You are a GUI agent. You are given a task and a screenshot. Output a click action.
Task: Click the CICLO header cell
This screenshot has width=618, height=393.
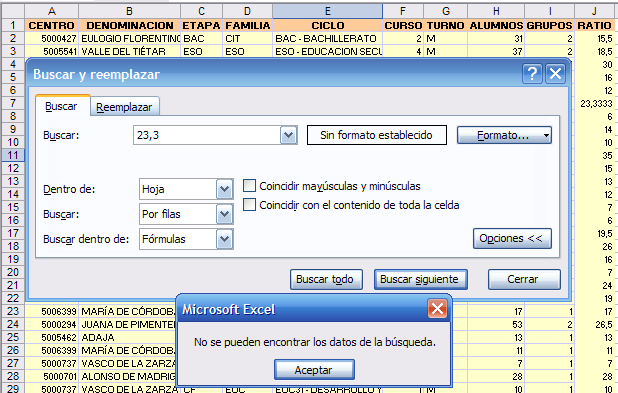coord(328,25)
